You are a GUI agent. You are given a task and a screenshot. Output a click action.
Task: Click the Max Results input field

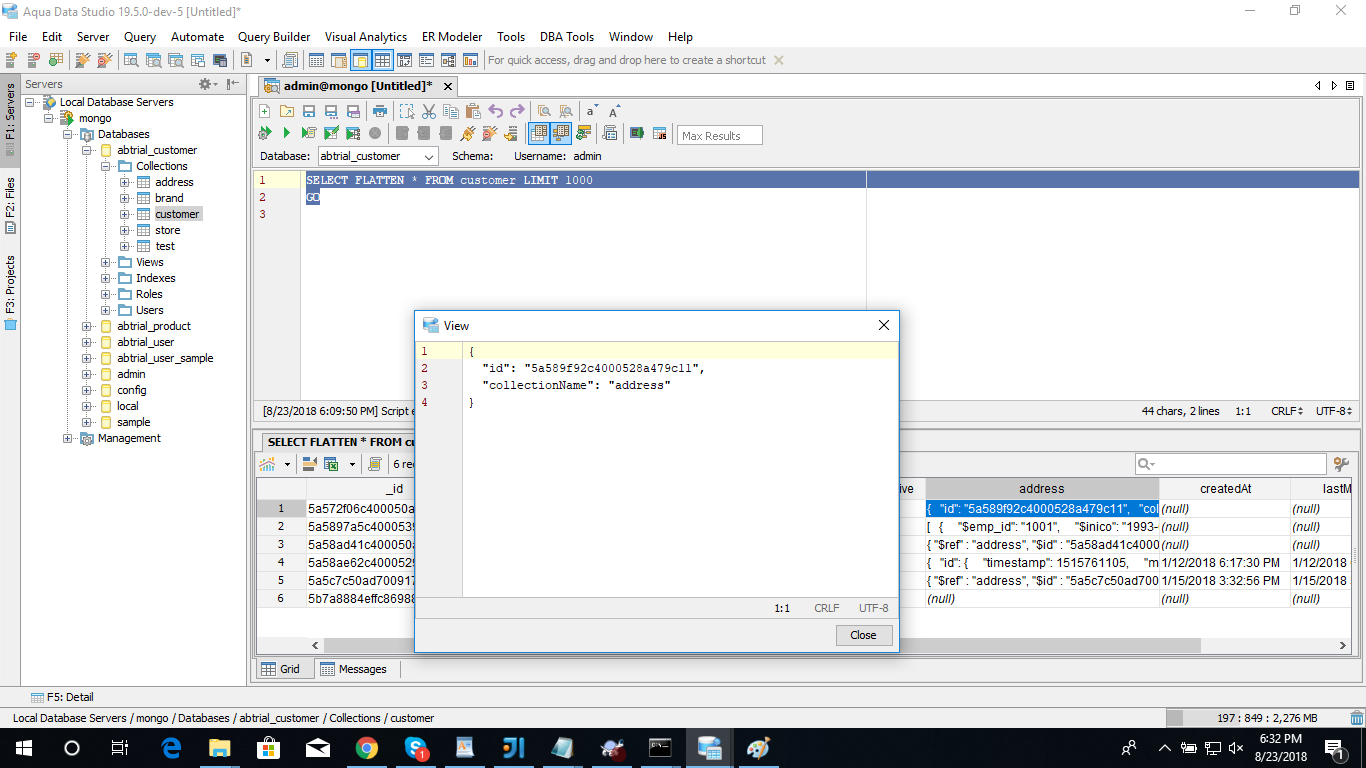[720, 135]
